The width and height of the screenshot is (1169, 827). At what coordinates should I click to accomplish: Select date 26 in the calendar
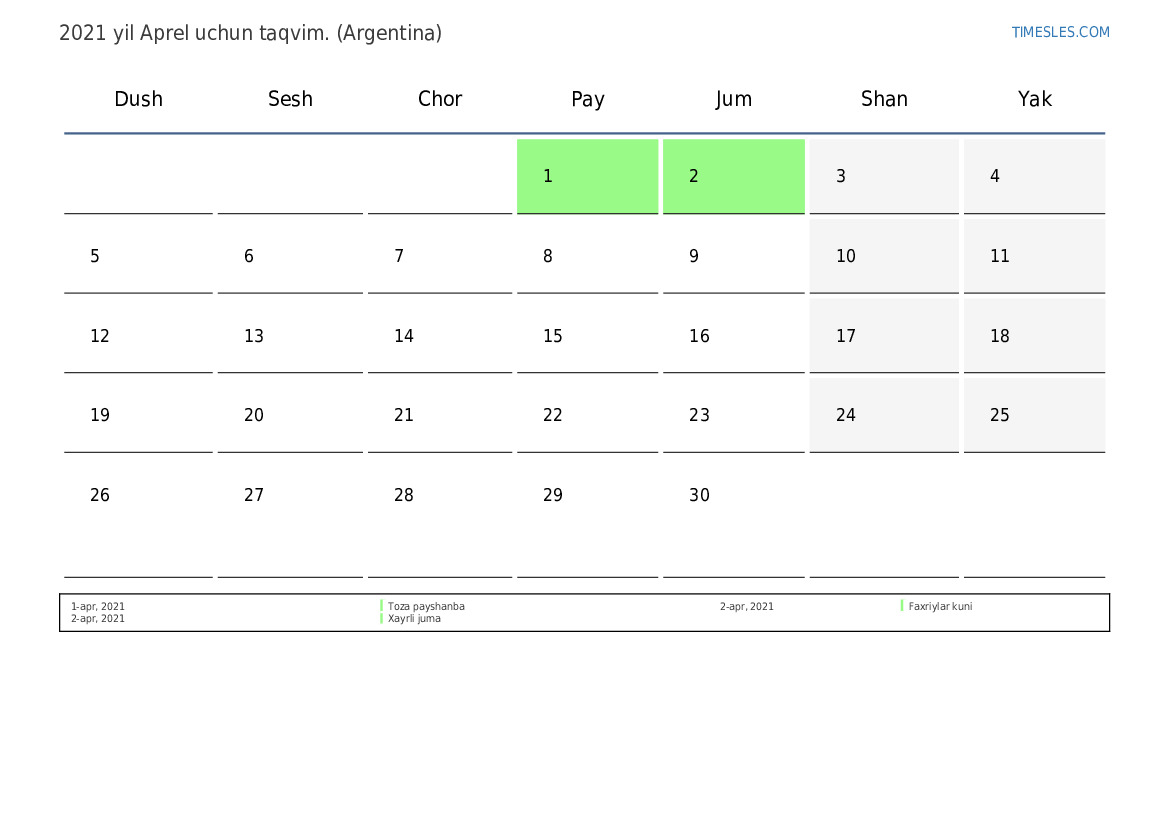(138, 518)
